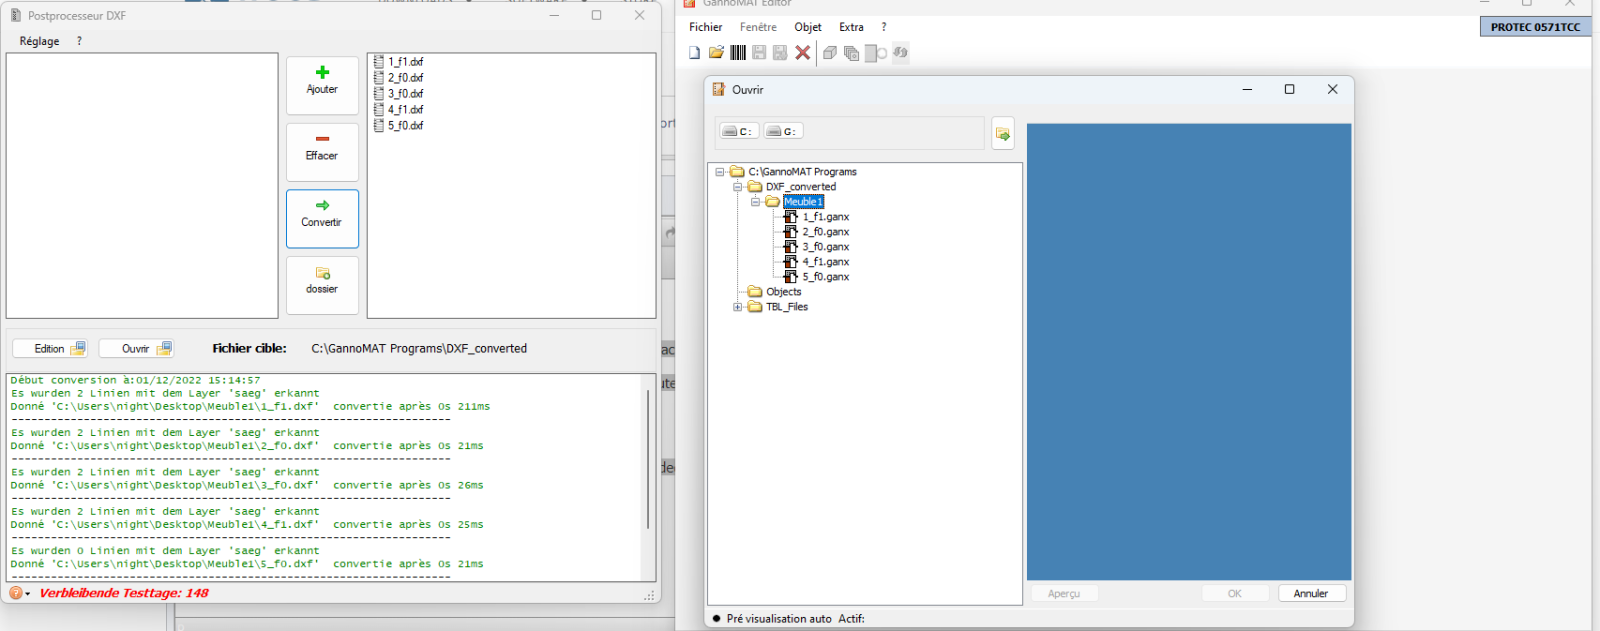Click the Début conversion log line
This screenshot has width=1600, height=631.
coord(135,380)
